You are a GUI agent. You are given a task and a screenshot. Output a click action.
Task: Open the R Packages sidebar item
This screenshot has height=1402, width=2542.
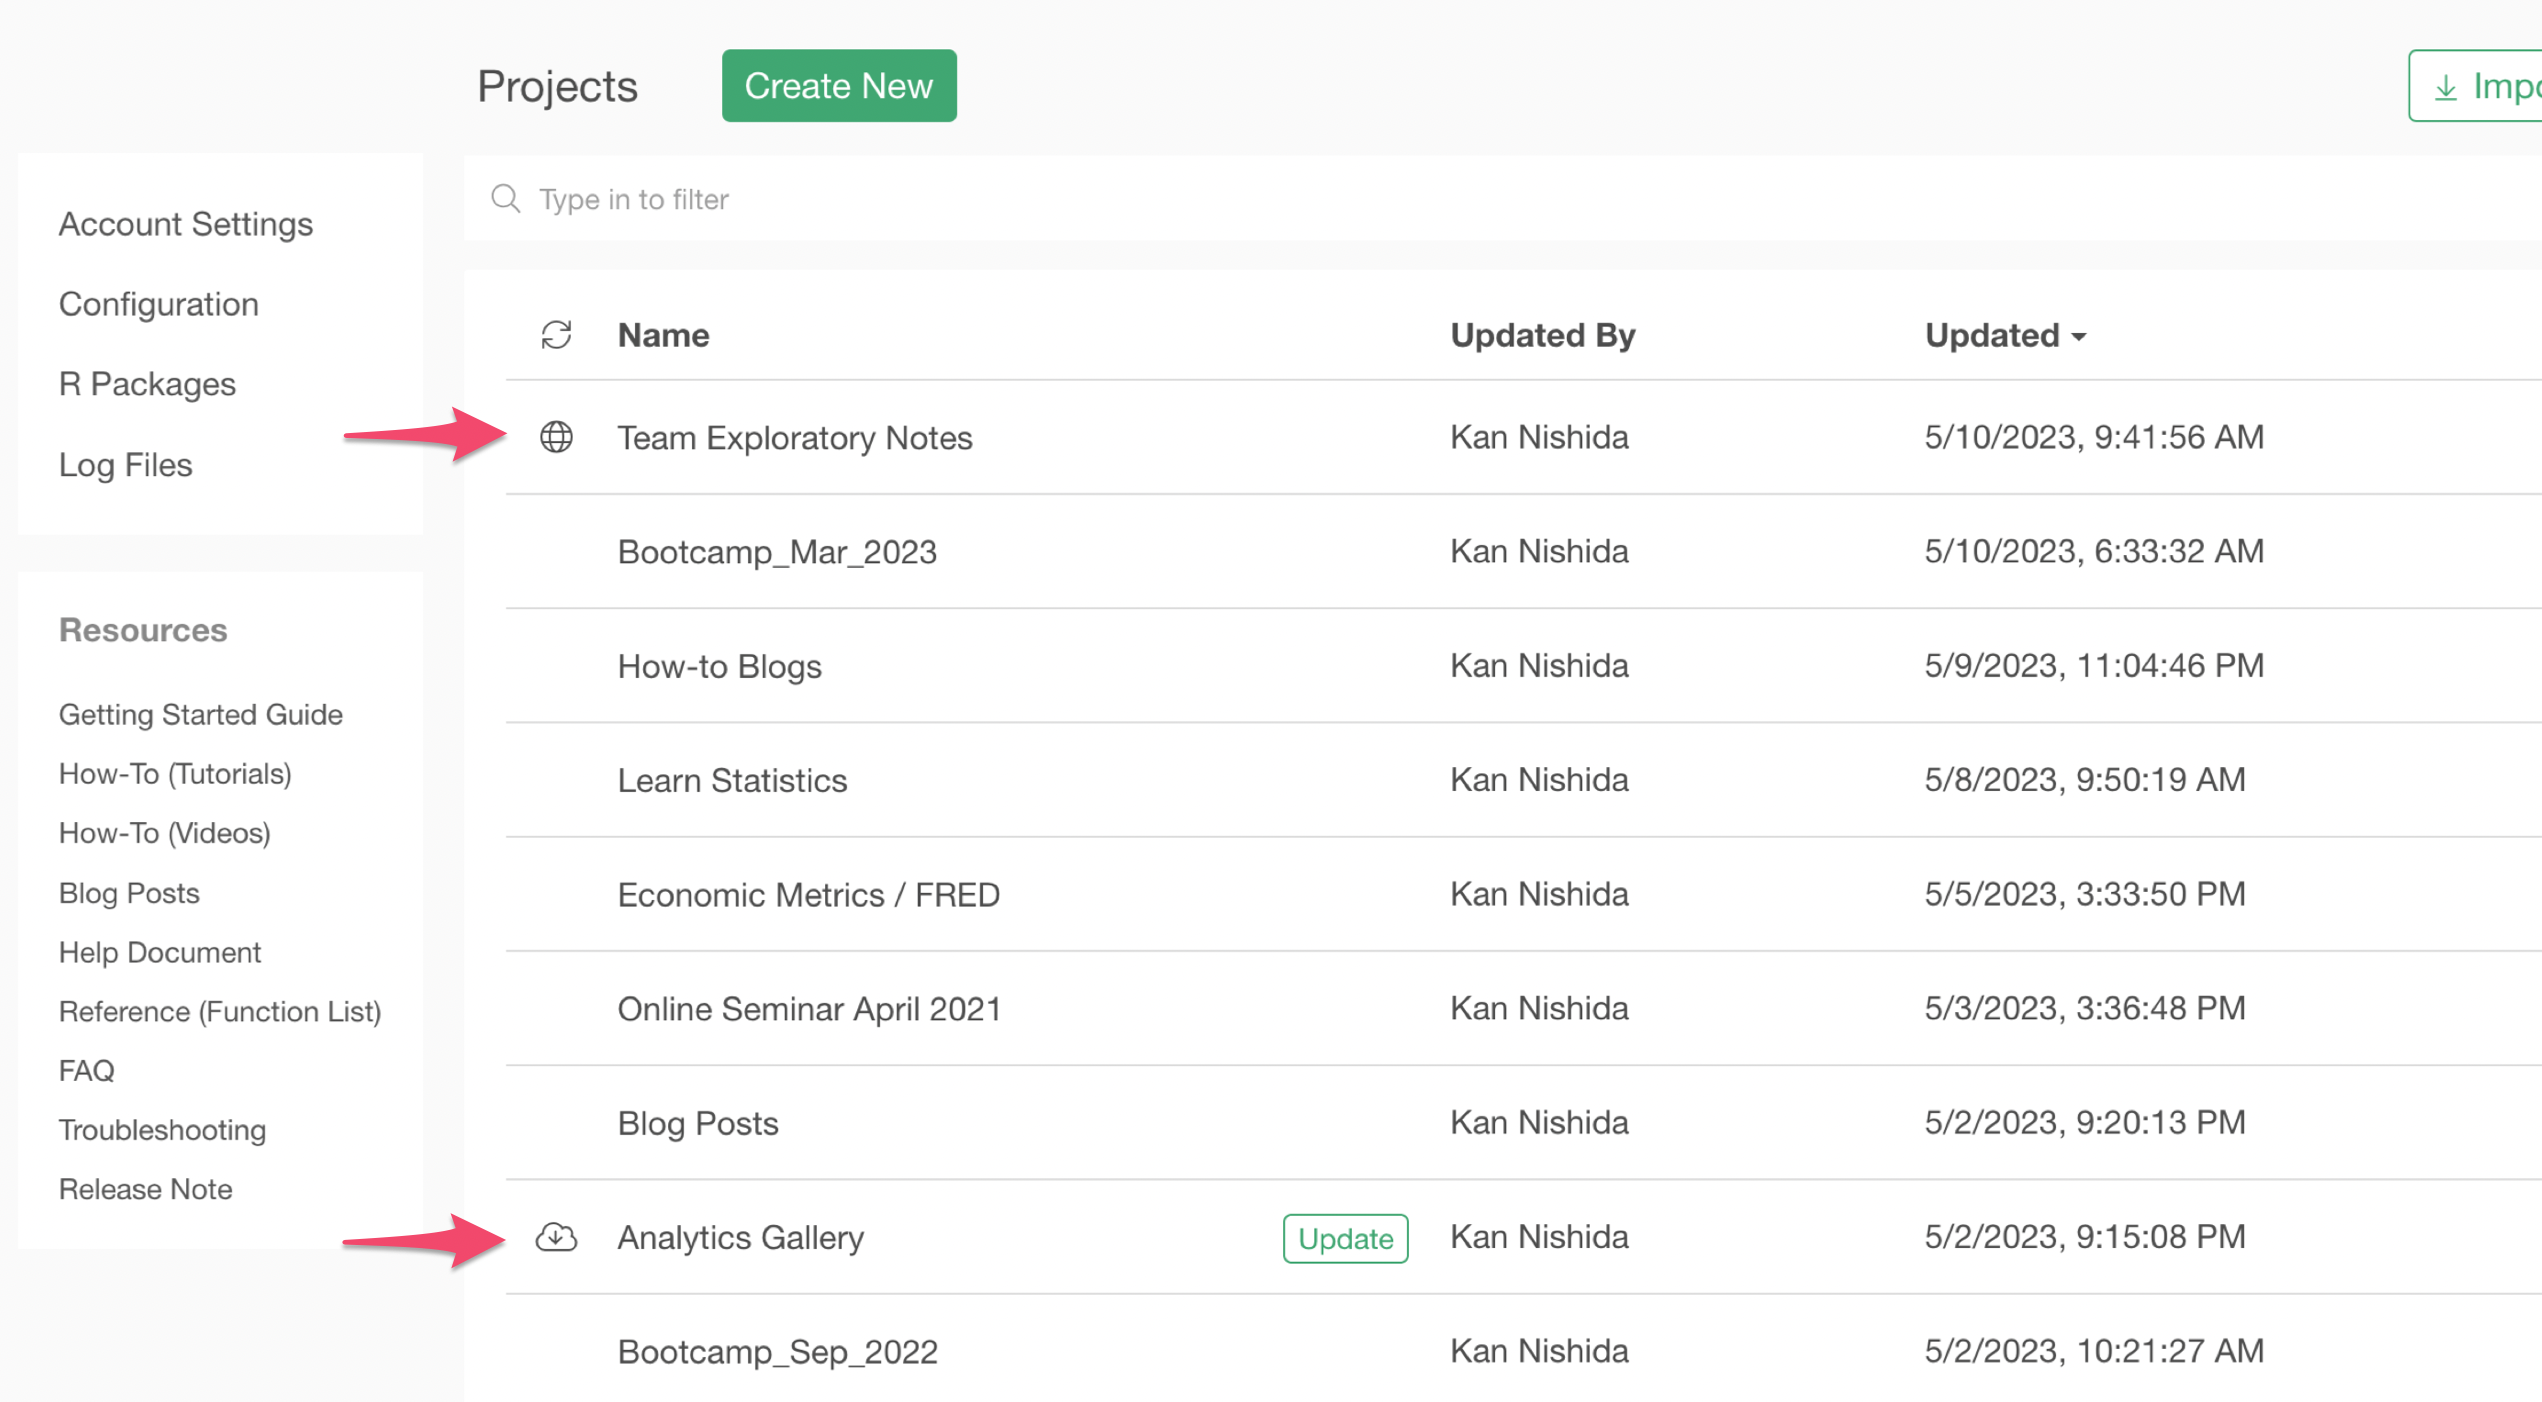[x=147, y=384]
